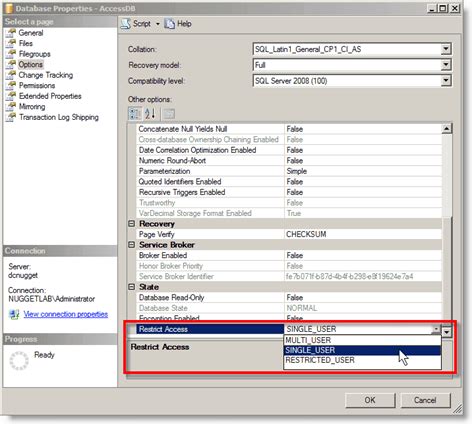Screen dimensions: 474x426
Task: Open the General page
Action: [x=31, y=33]
